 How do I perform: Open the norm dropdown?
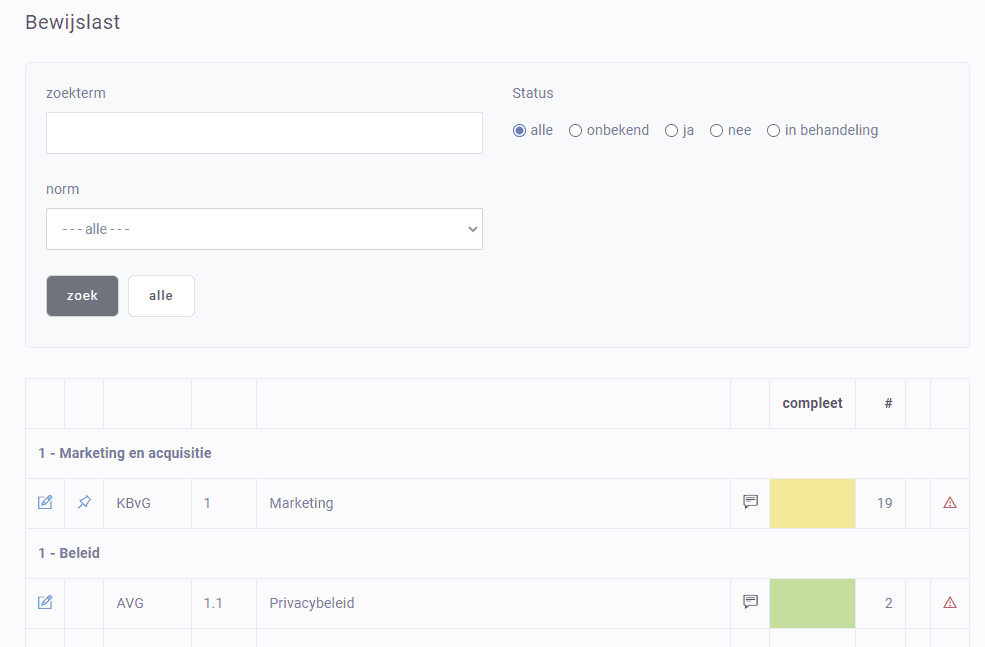(264, 229)
